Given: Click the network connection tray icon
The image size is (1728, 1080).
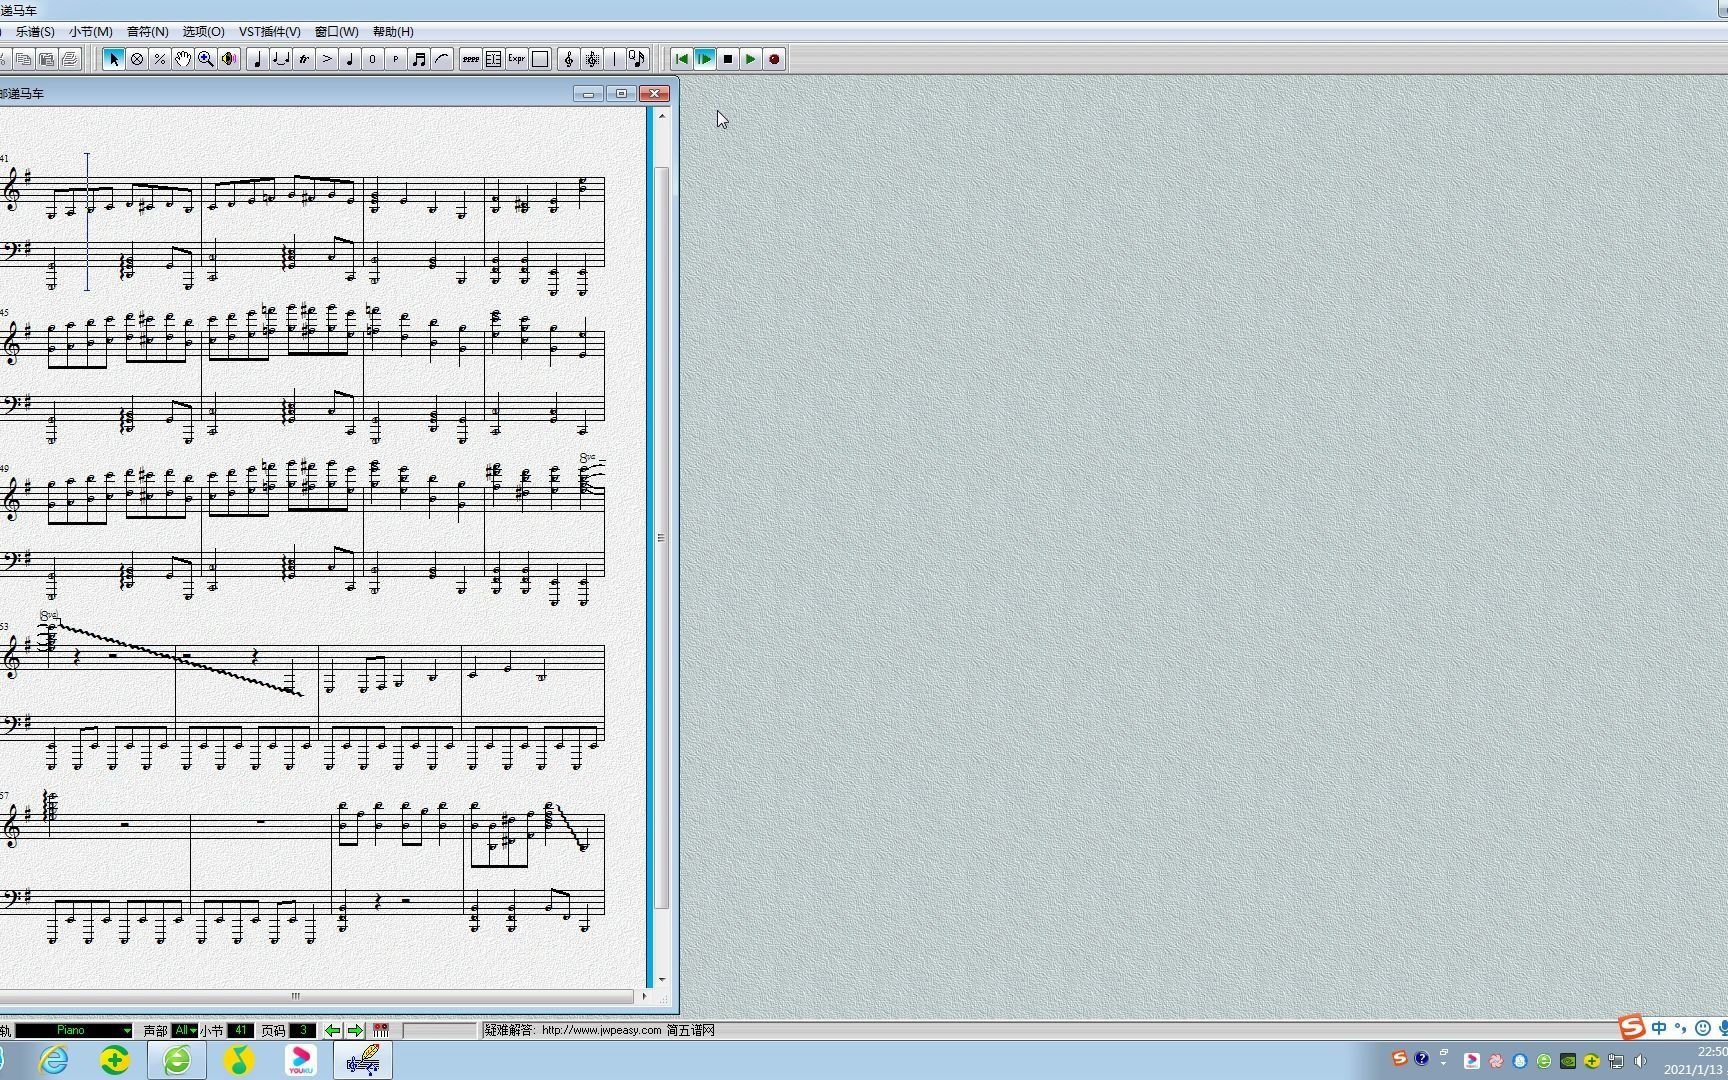Looking at the screenshot, I should pyautogui.click(x=1616, y=1061).
